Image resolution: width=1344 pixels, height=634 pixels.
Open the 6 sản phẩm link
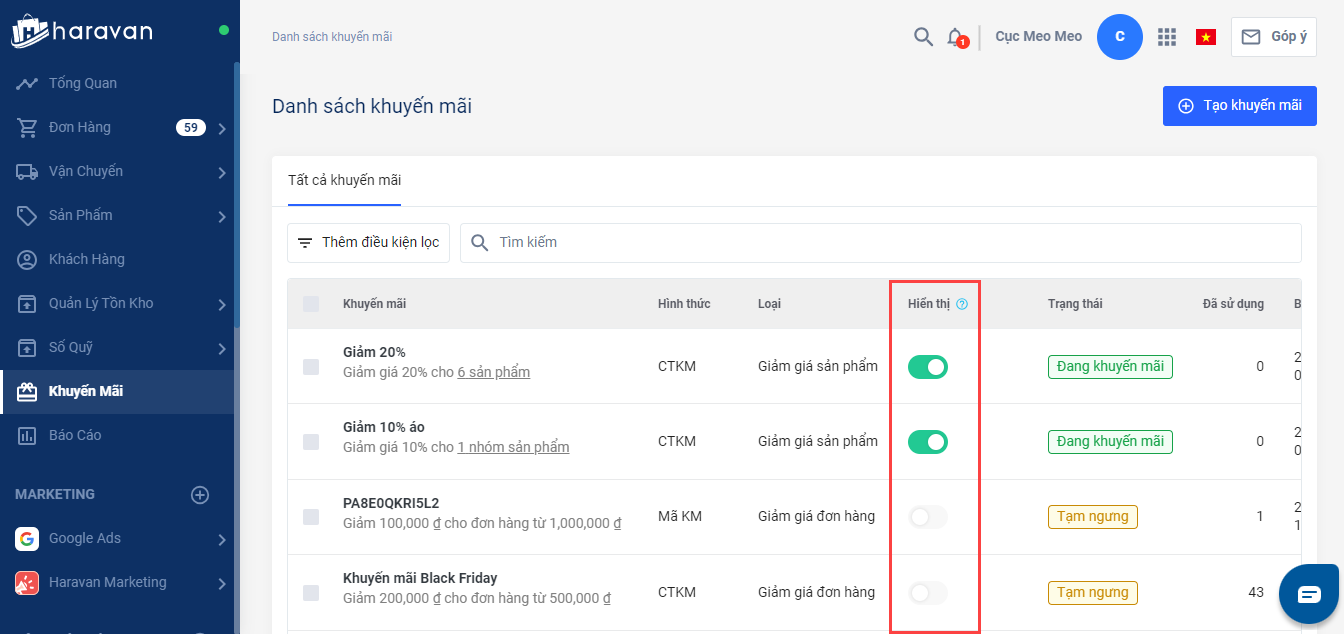pos(493,373)
